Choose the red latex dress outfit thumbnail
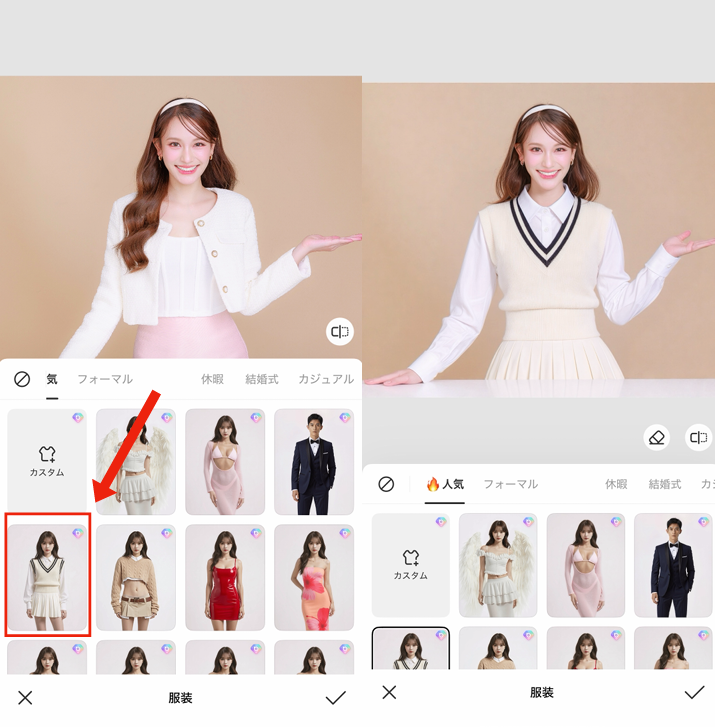Image resolution: width=715 pixels, height=727 pixels. pyautogui.click(x=225, y=577)
